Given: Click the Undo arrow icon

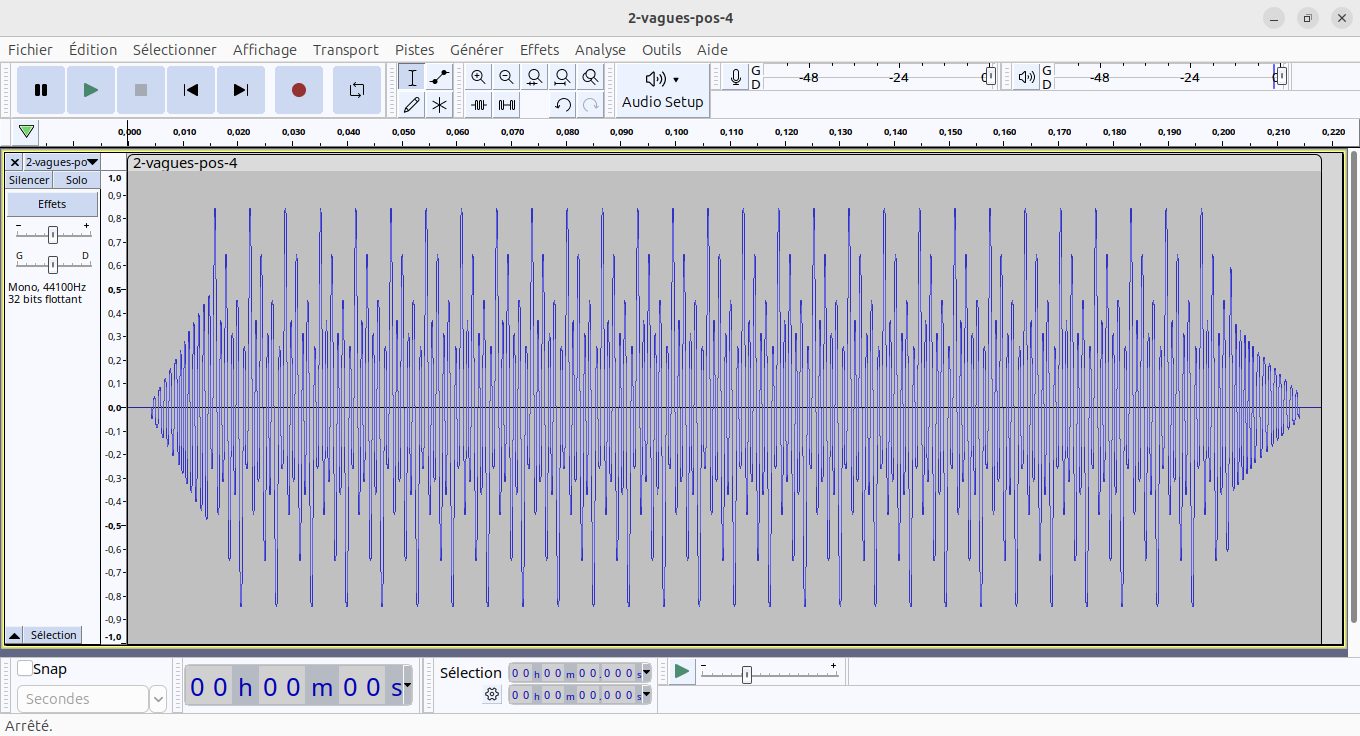Looking at the screenshot, I should 563,104.
